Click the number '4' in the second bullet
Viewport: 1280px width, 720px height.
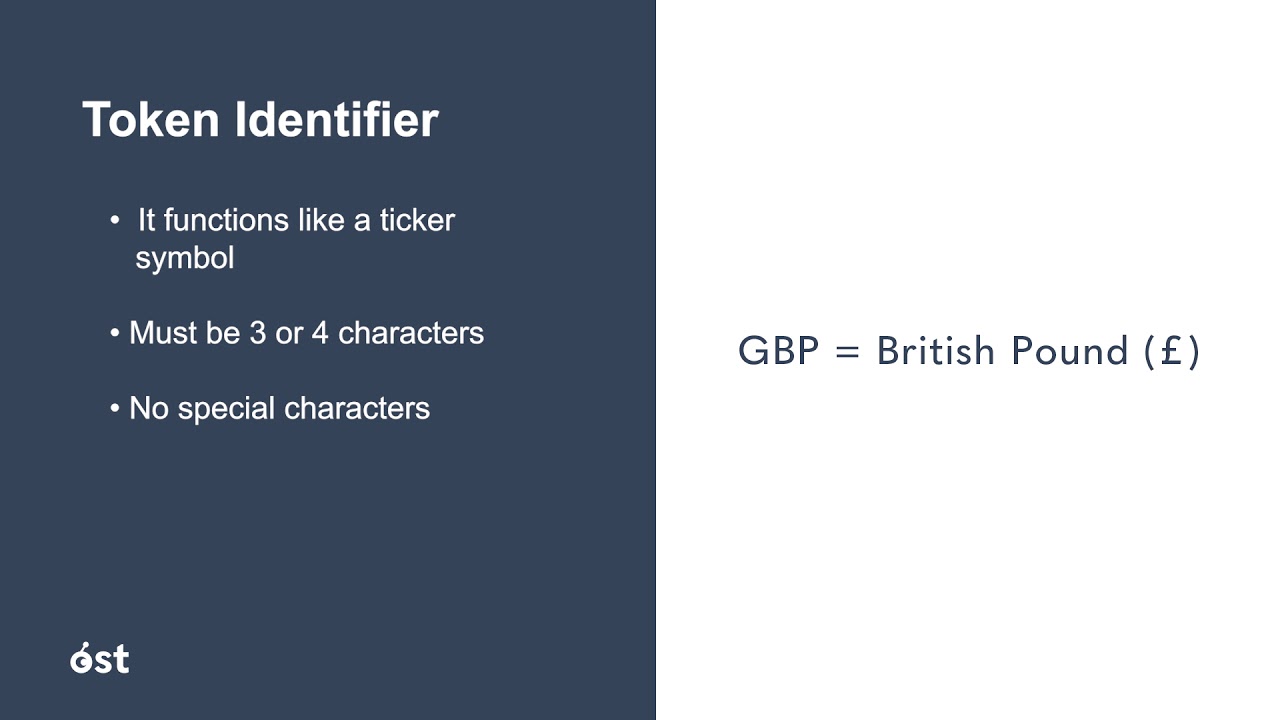coord(320,333)
